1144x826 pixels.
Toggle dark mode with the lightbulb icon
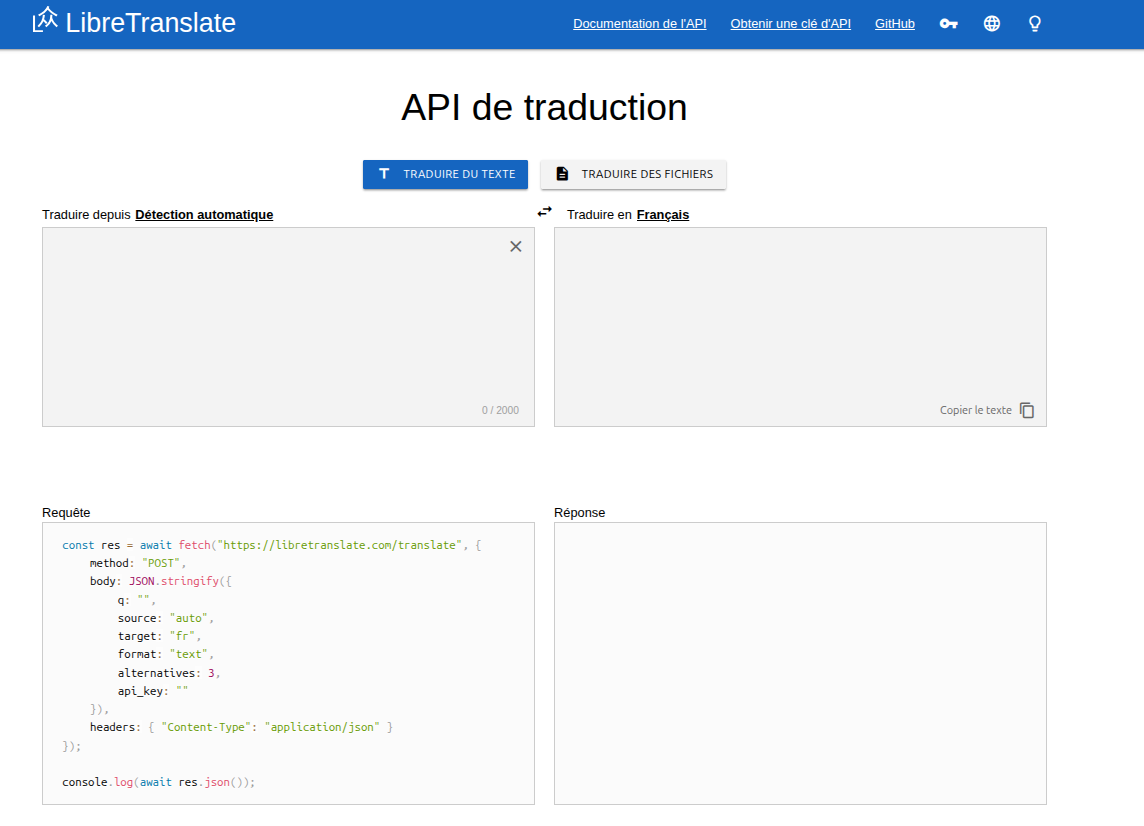click(1035, 24)
